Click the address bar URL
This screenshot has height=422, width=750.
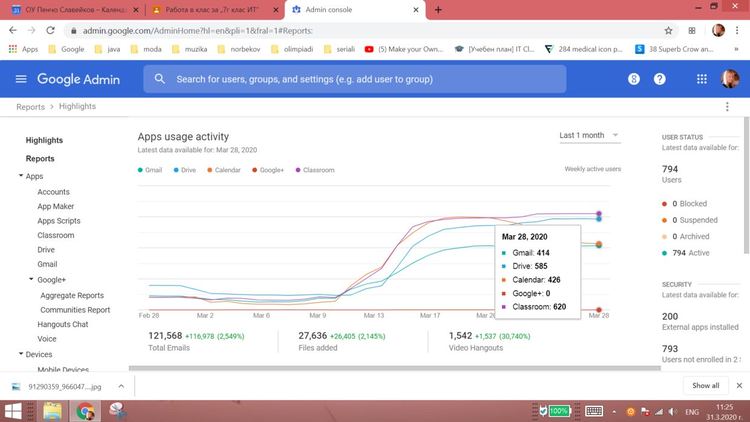click(x=198, y=31)
